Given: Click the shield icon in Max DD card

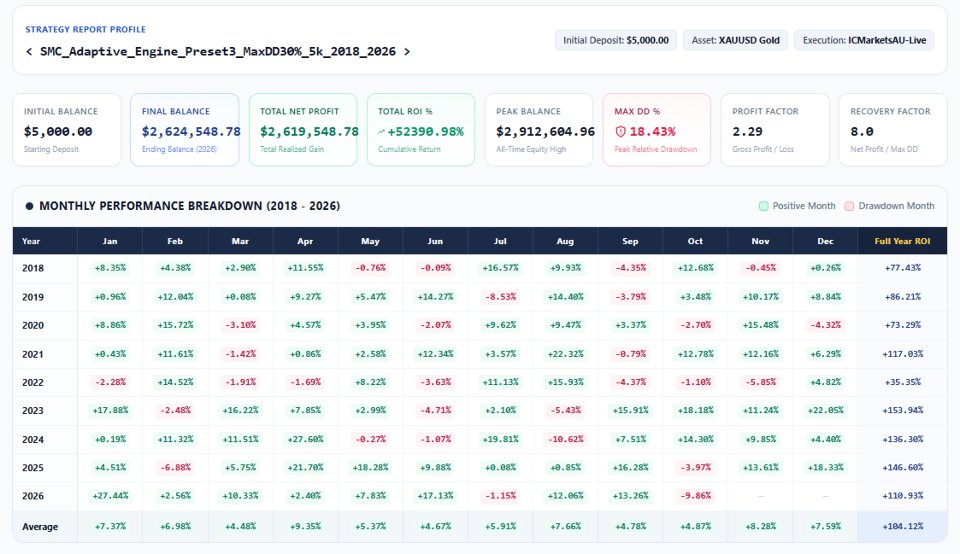Looking at the screenshot, I should pos(620,132).
